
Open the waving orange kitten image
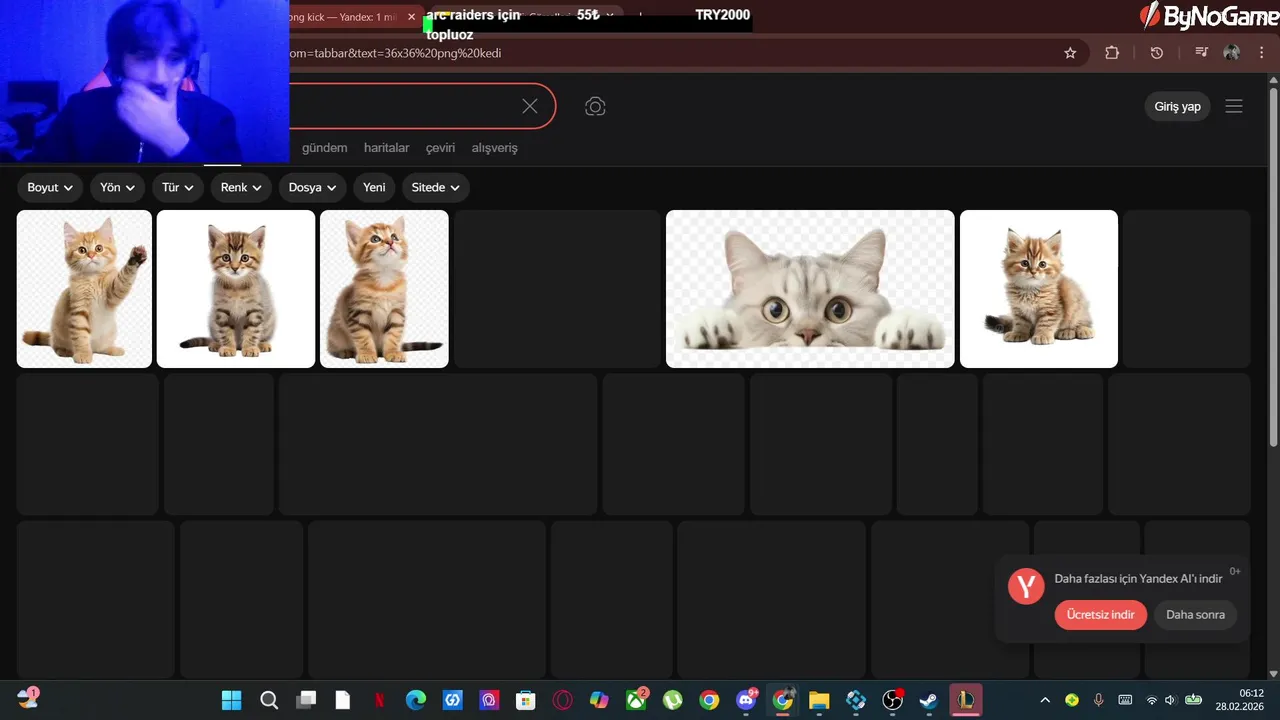coord(84,289)
